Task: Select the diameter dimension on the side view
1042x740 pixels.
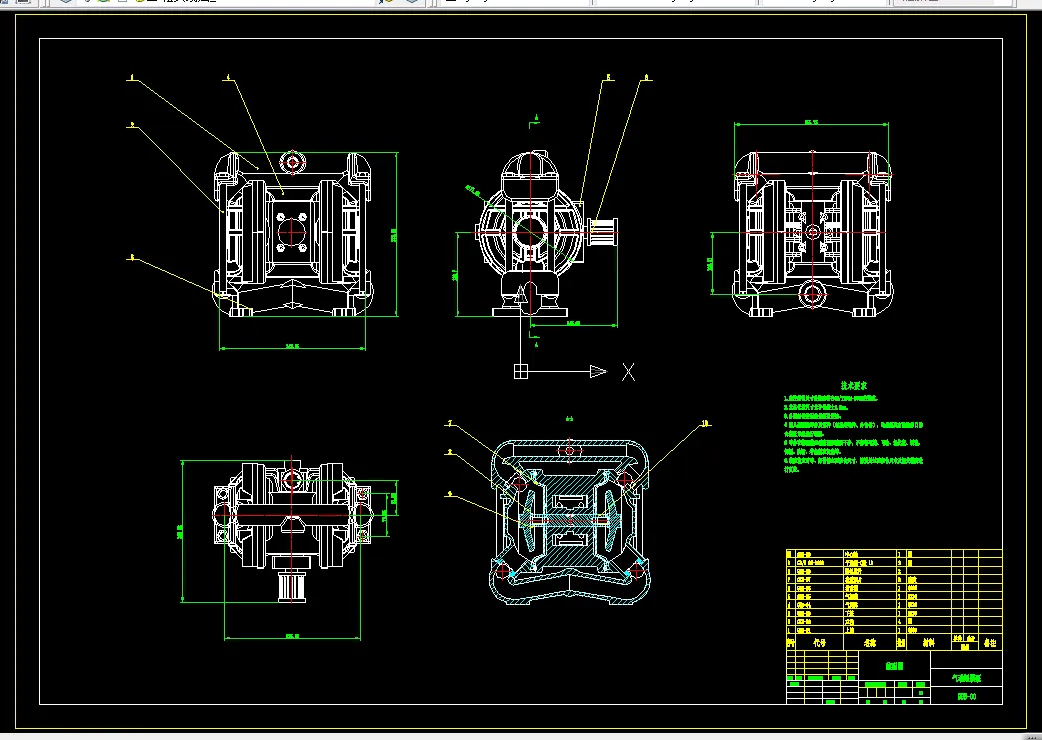Action: click(474, 192)
